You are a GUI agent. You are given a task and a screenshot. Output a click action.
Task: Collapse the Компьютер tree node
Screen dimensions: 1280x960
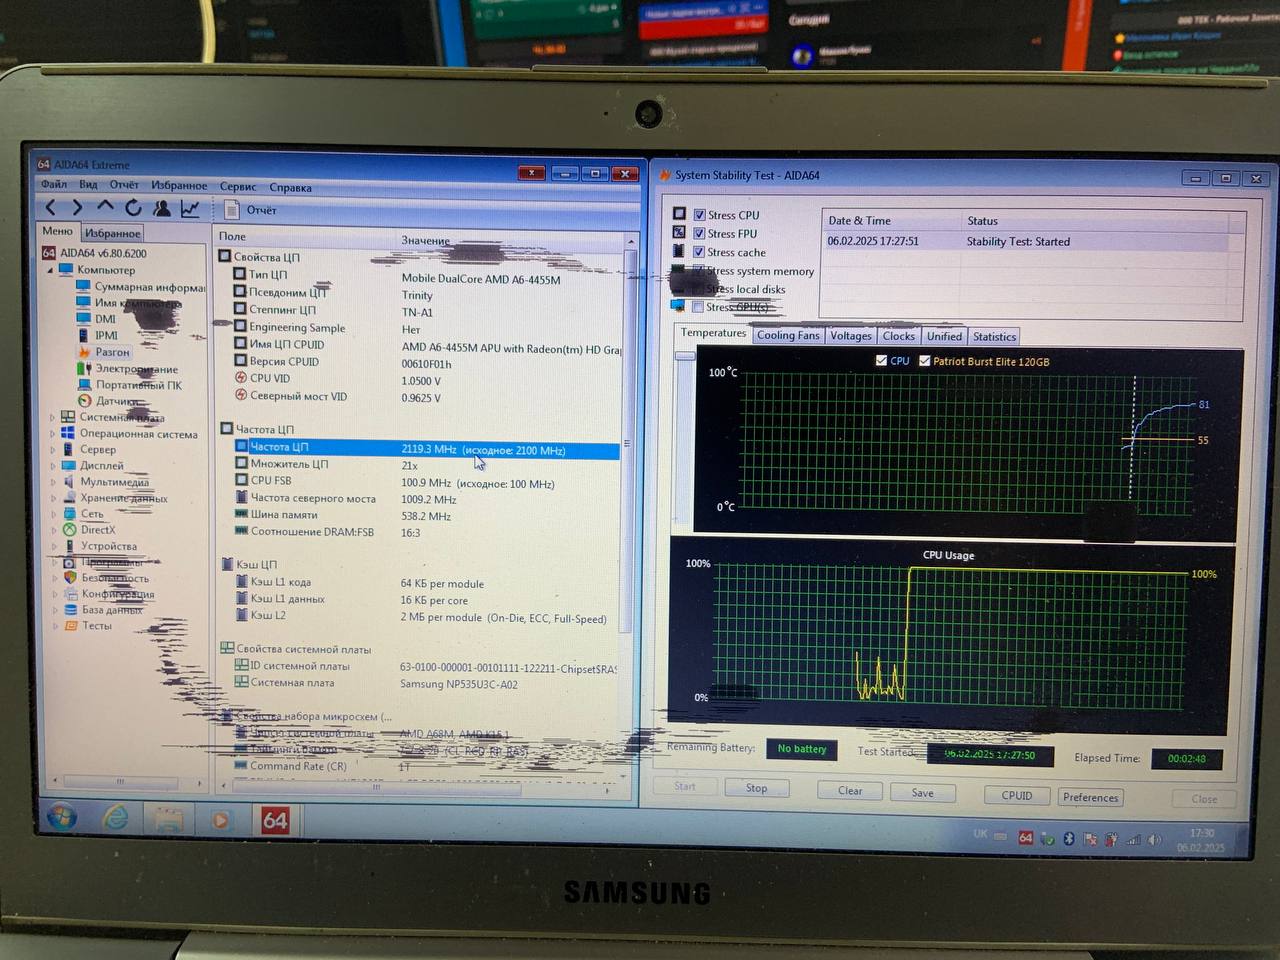click(50, 270)
